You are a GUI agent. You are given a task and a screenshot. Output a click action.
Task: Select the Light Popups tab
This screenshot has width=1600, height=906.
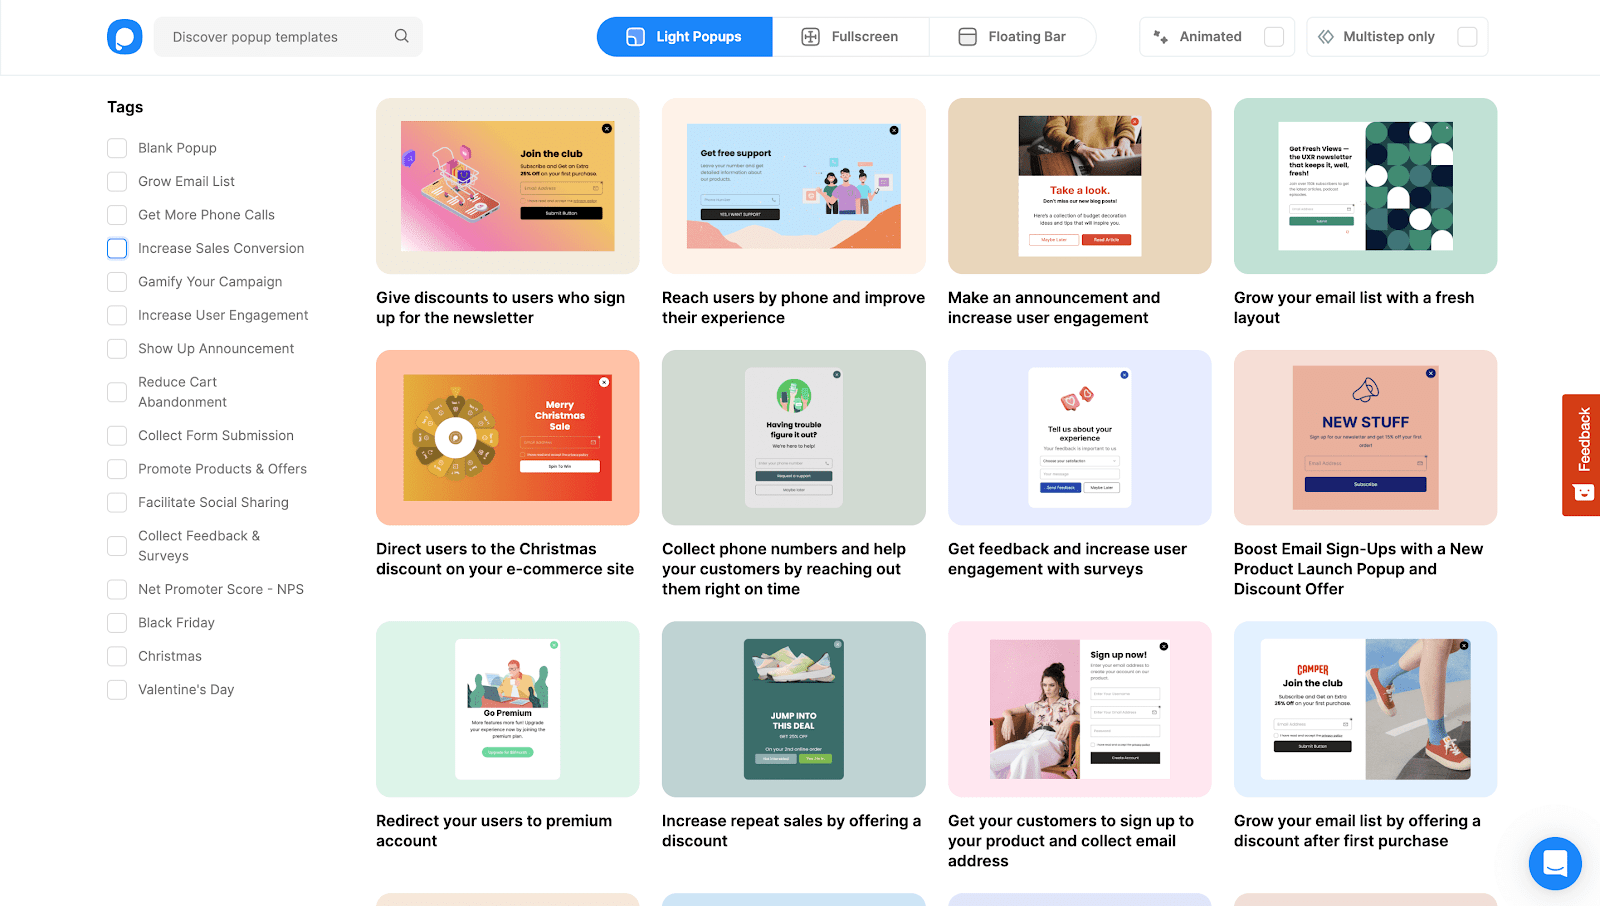684,37
